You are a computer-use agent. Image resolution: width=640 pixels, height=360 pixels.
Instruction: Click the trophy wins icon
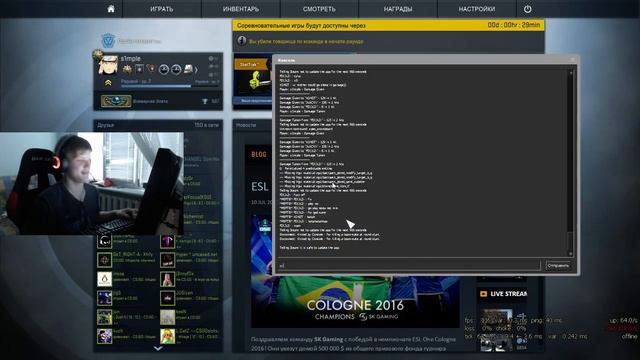click(205, 101)
